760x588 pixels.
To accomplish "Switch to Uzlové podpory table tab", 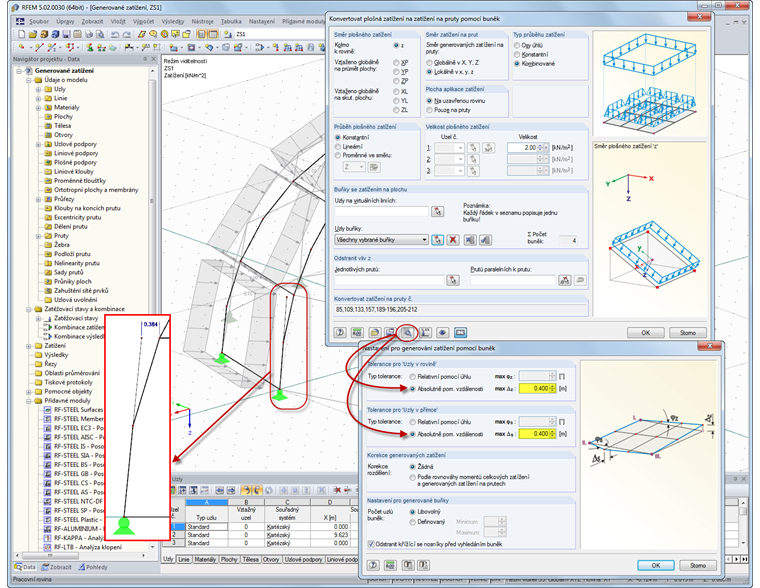I will tap(303, 559).
